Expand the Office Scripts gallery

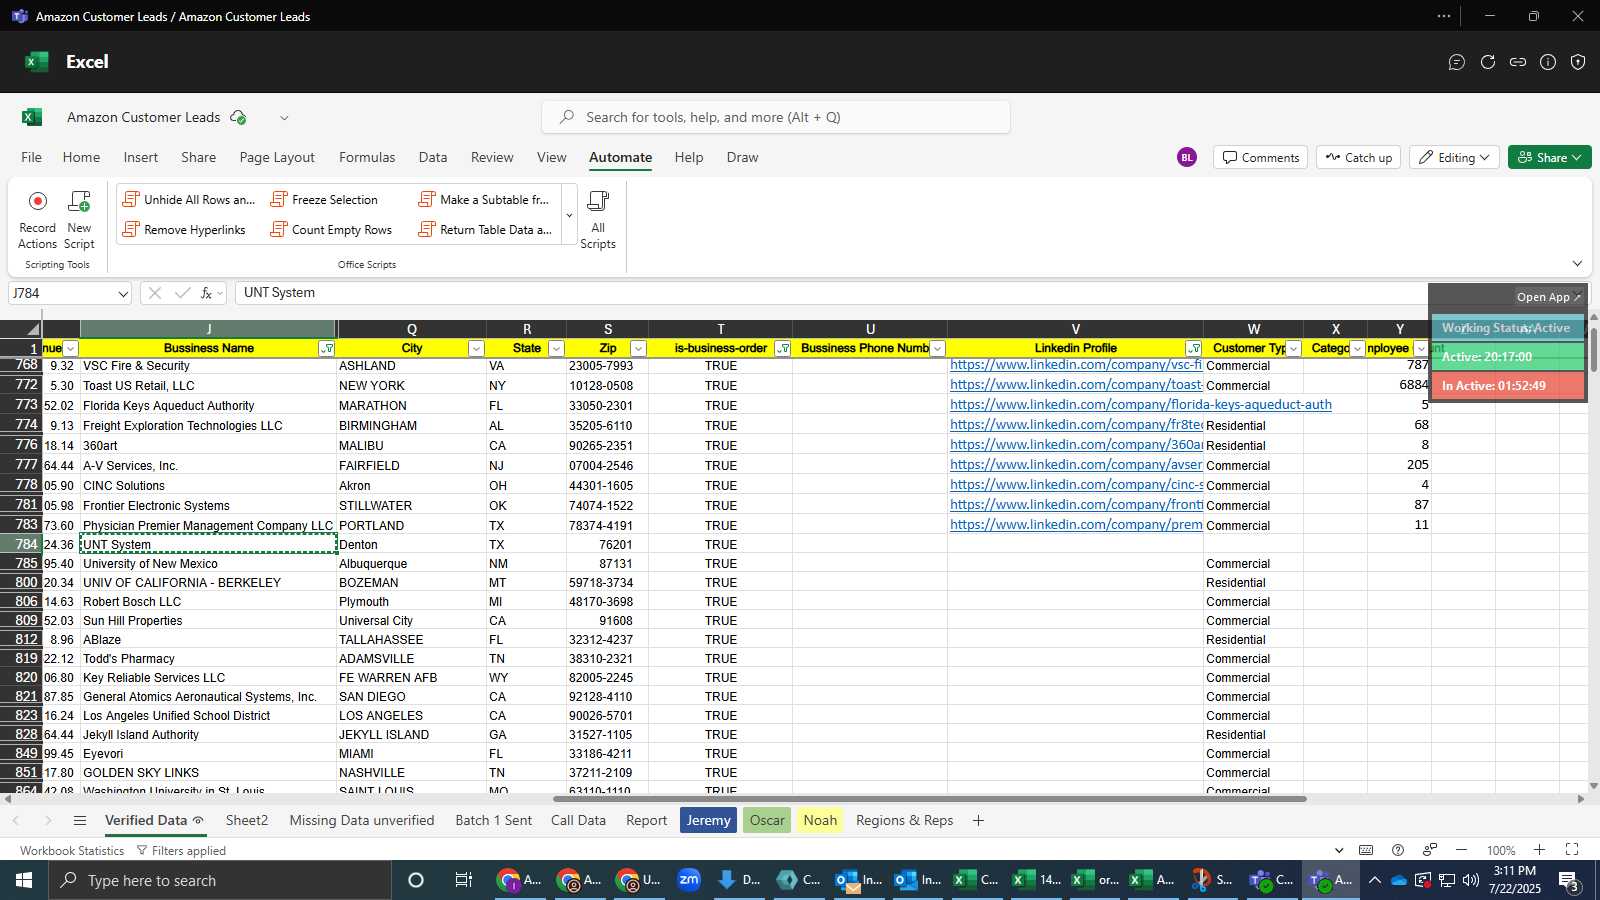pyautogui.click(x=569, y=216)
